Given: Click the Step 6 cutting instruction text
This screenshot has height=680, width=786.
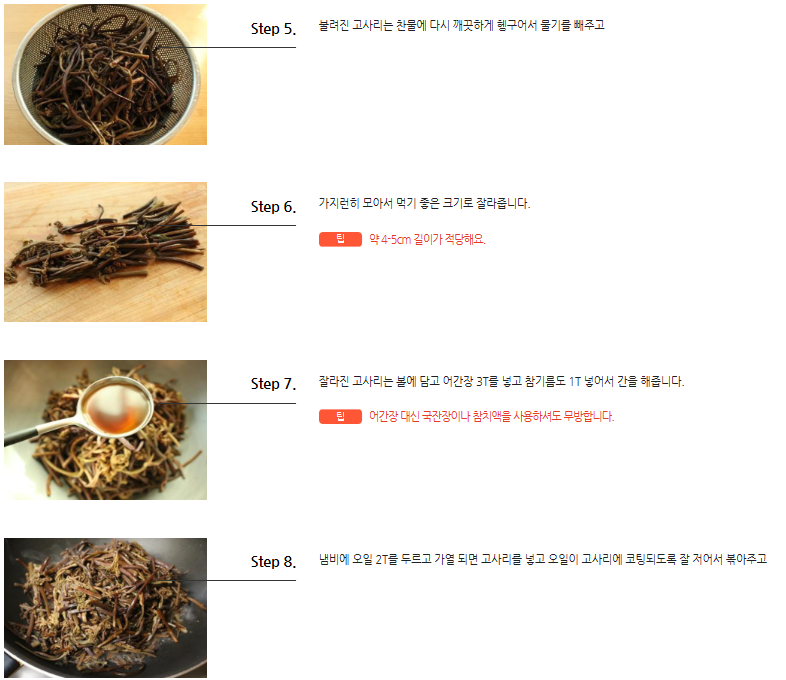Looking at the screenshot, I should pyautogui.click(x=425, y=203).
